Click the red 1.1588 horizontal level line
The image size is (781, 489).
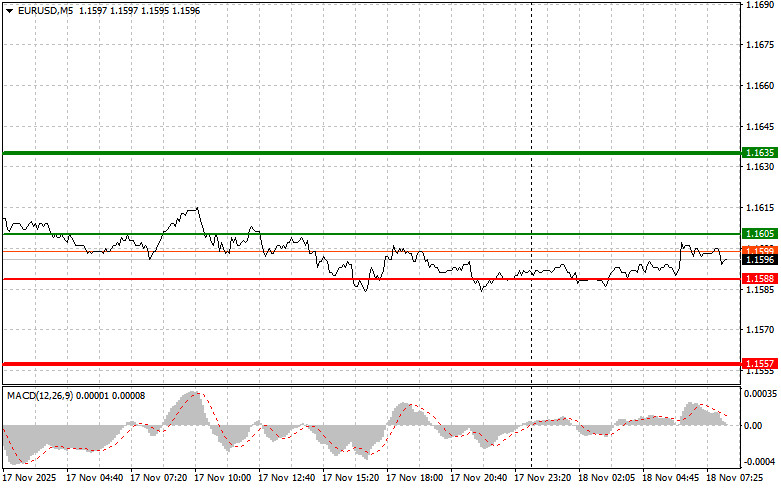pos(372,279)
